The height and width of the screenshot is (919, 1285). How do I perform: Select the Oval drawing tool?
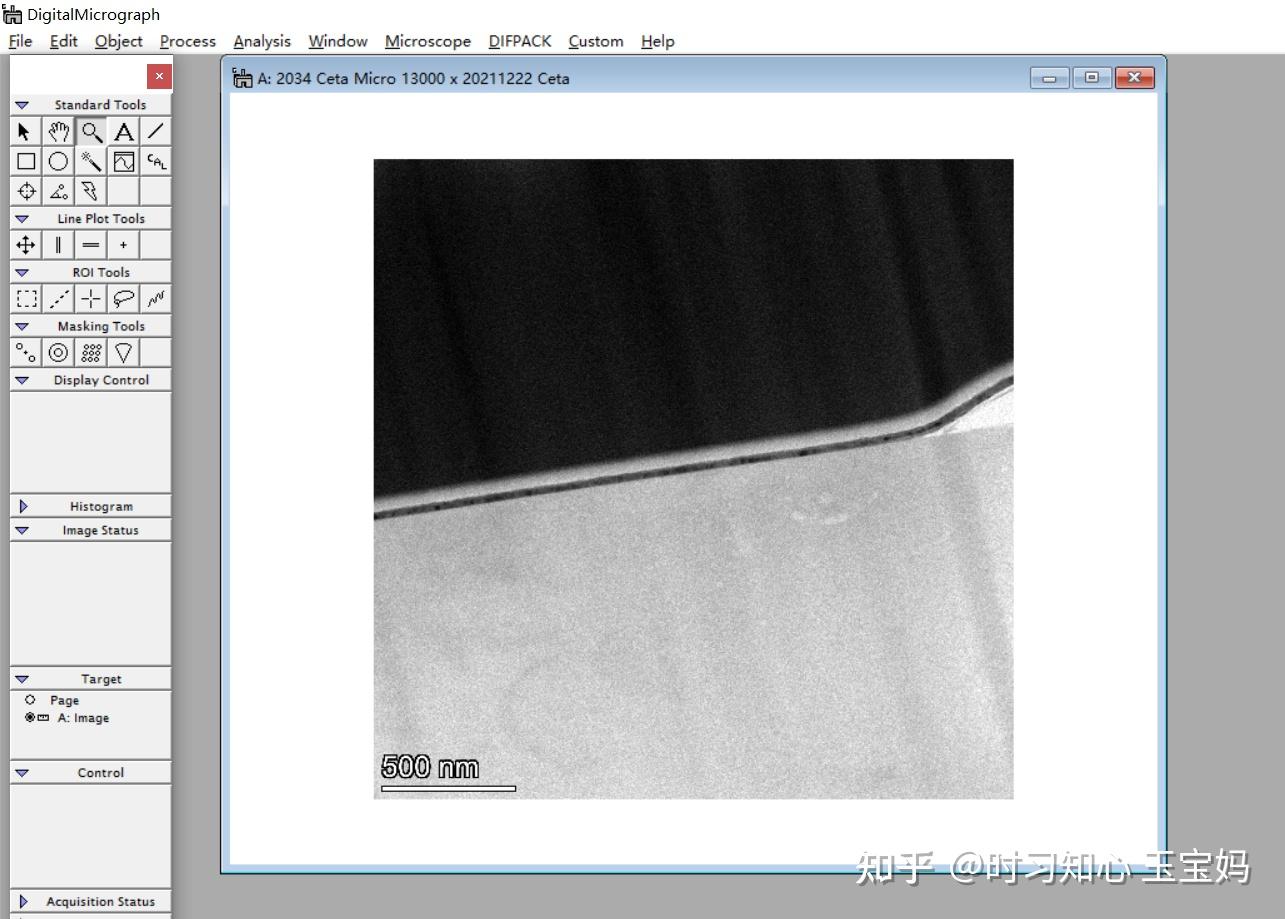tap(57, 161)
